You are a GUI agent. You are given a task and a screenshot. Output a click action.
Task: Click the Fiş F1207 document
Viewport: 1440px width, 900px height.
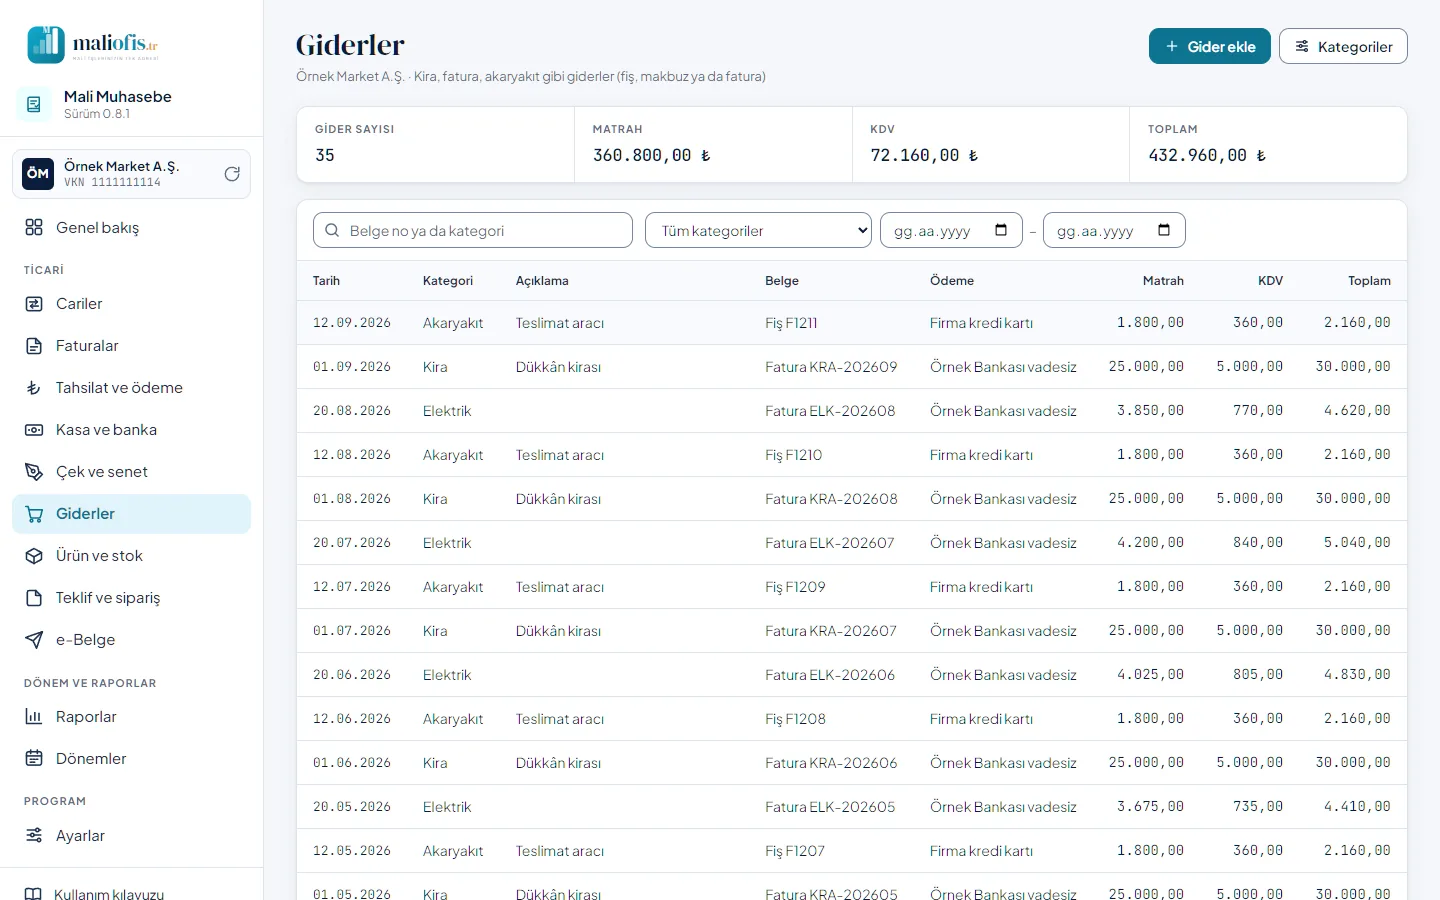coord(795,851)
